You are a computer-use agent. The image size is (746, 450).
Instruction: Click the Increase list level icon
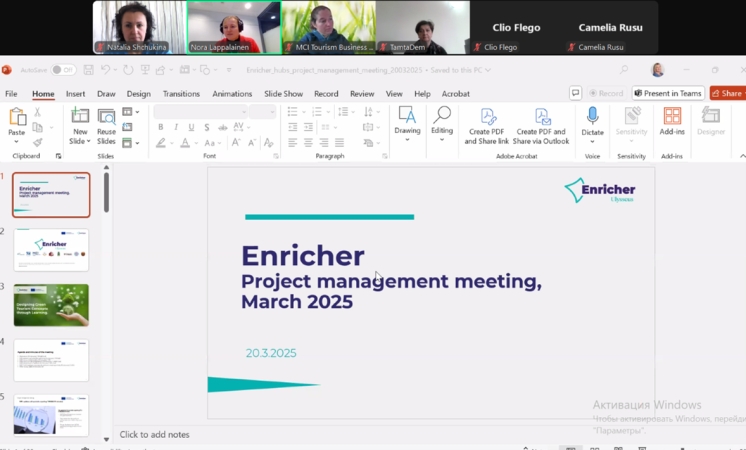click(308, 127)
